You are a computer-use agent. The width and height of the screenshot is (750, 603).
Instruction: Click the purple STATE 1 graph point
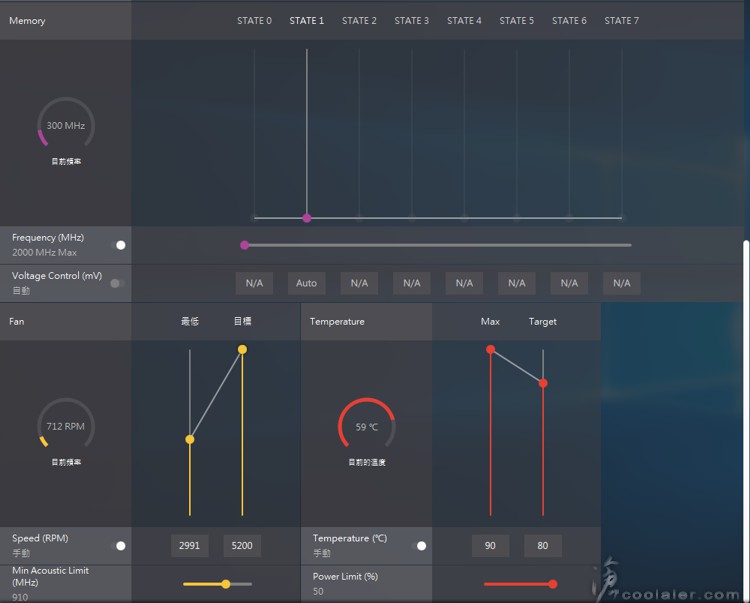[307, 218]
